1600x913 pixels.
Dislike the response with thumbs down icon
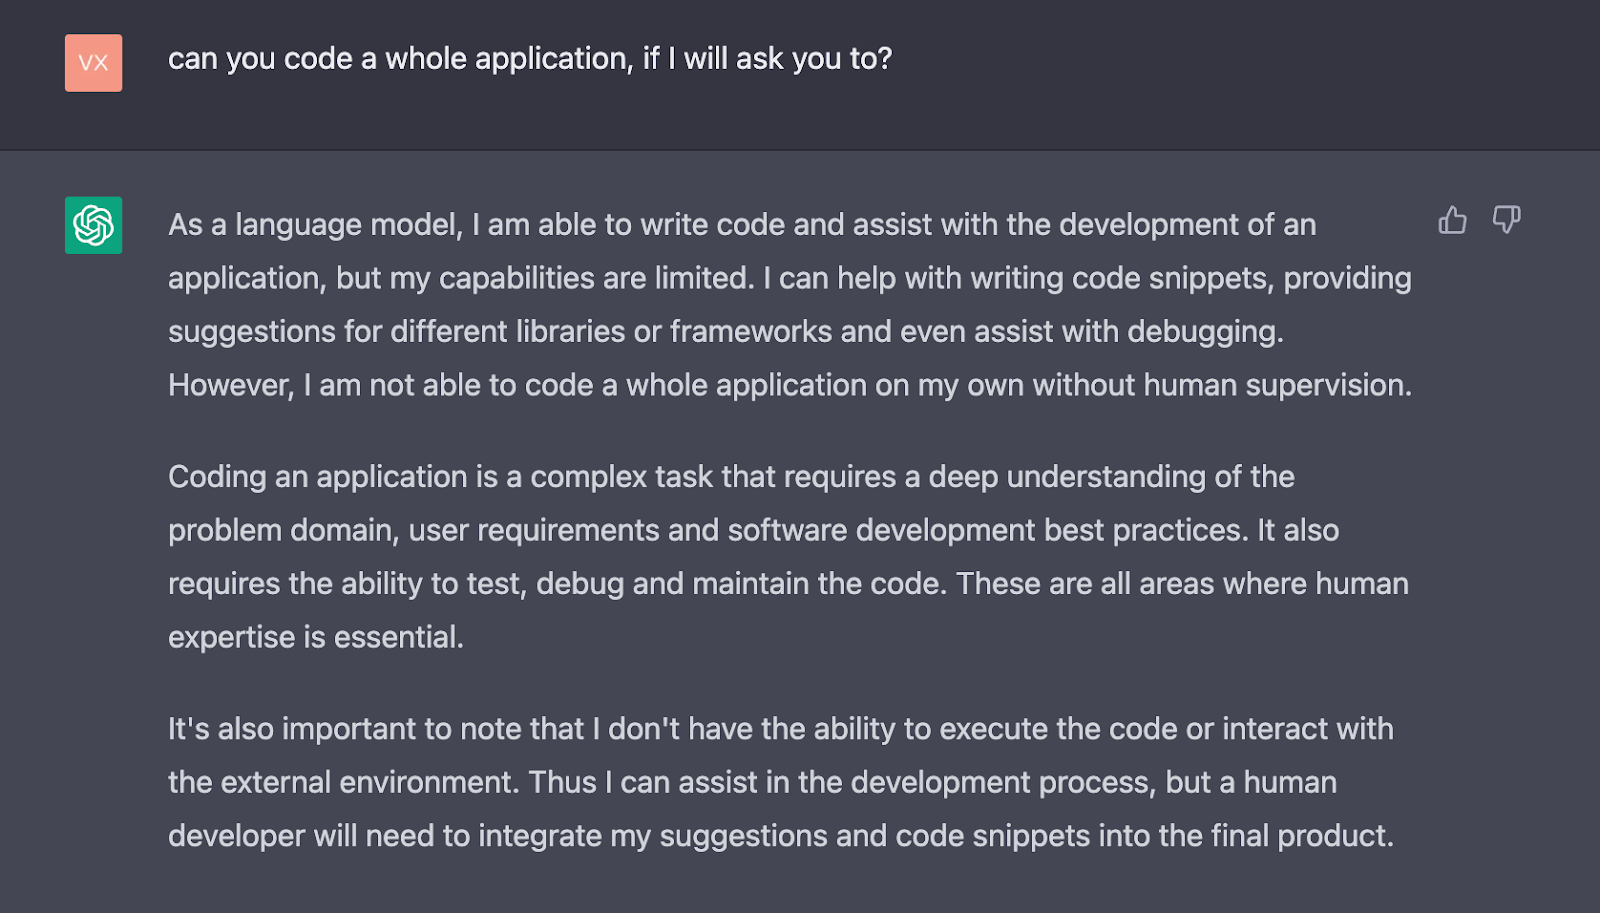(1506, 220)
